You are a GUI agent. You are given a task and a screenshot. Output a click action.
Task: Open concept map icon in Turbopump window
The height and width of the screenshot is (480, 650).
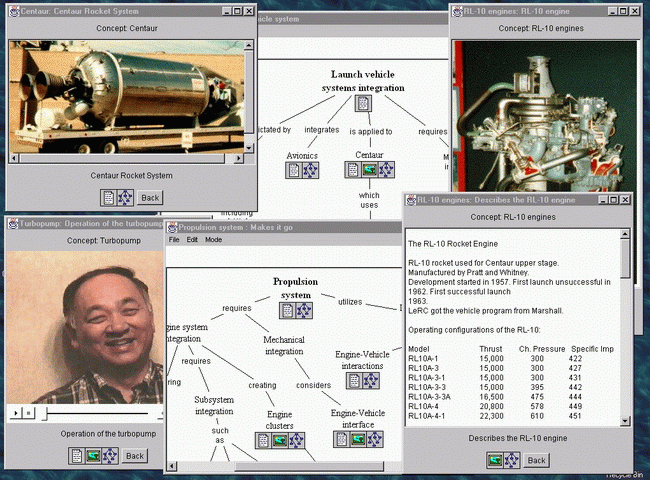click(110, 456)
